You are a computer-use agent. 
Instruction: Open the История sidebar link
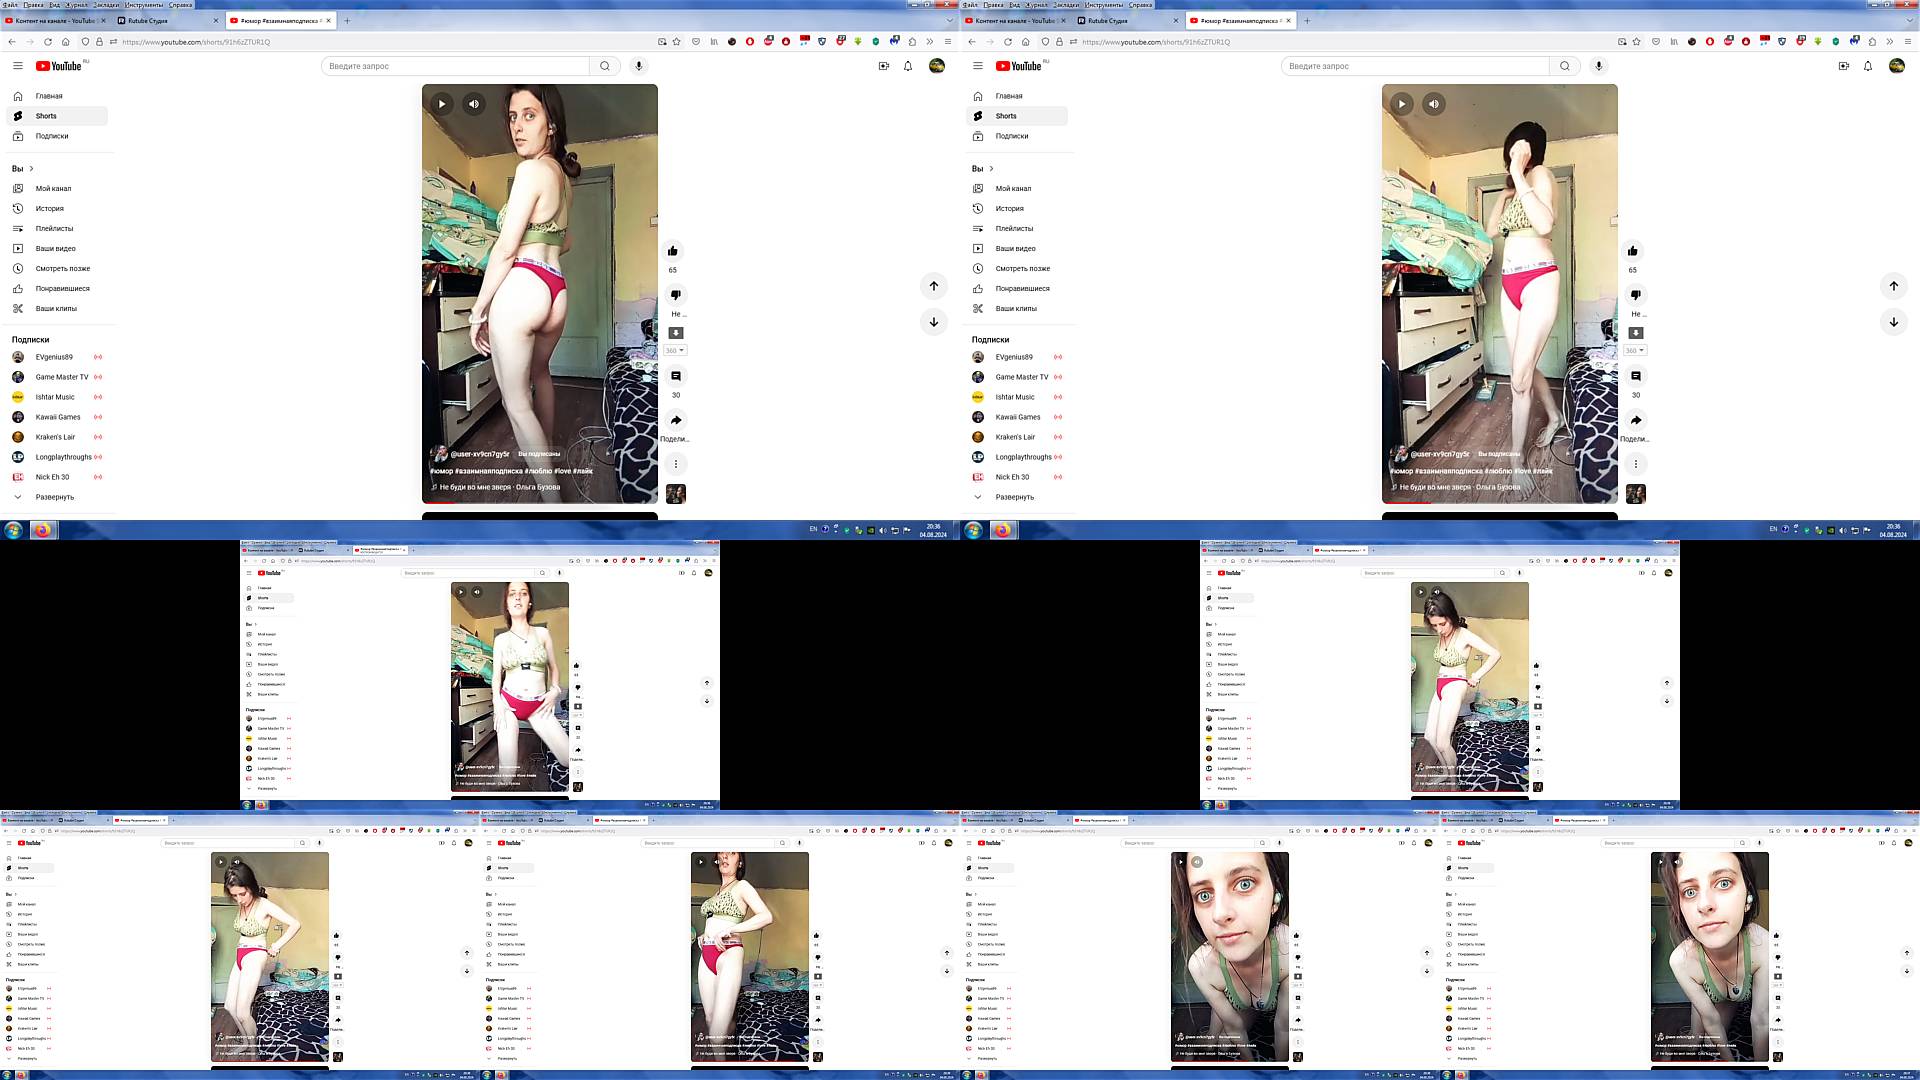coord(49,209)
